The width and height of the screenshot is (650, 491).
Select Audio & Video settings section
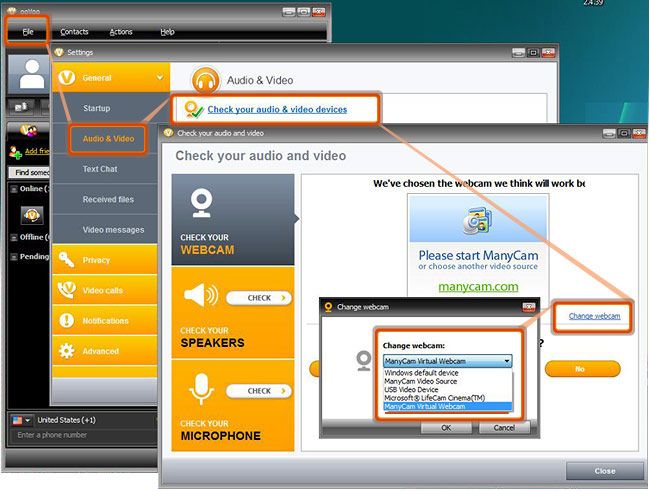(x=108, y=139)
